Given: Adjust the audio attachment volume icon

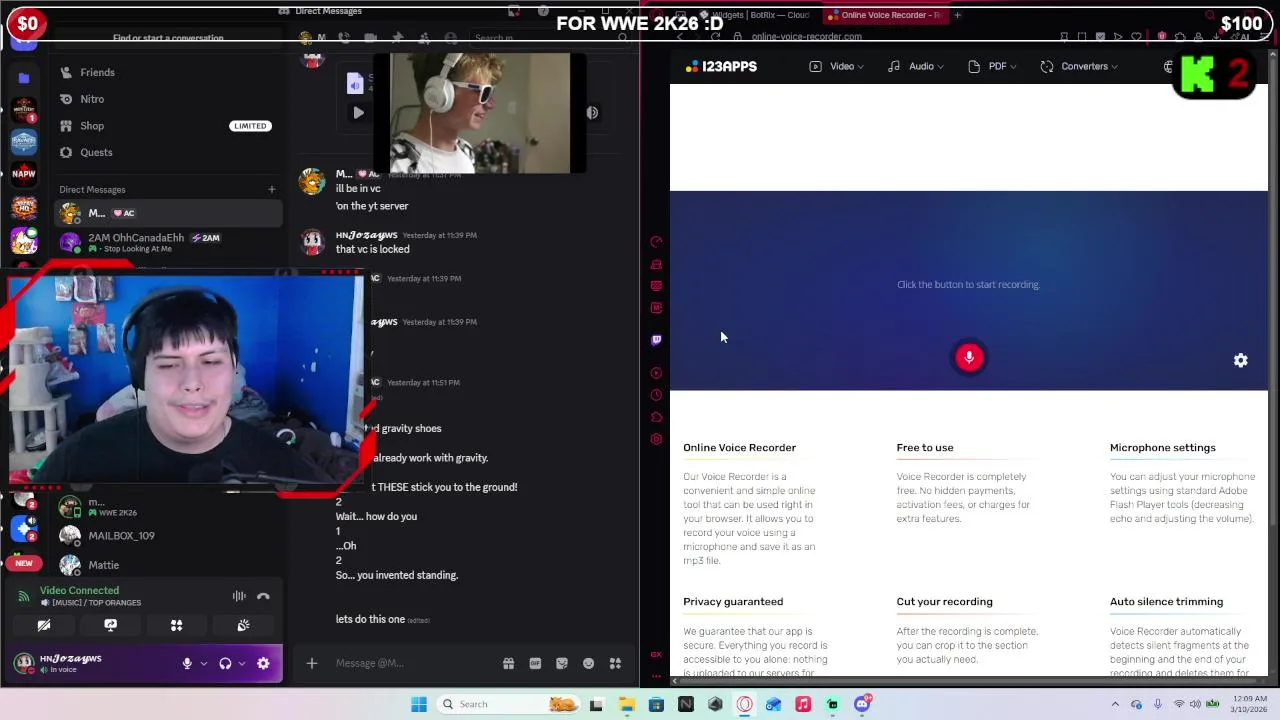Looking at the screenshot, I should click(x=592, y=113).
